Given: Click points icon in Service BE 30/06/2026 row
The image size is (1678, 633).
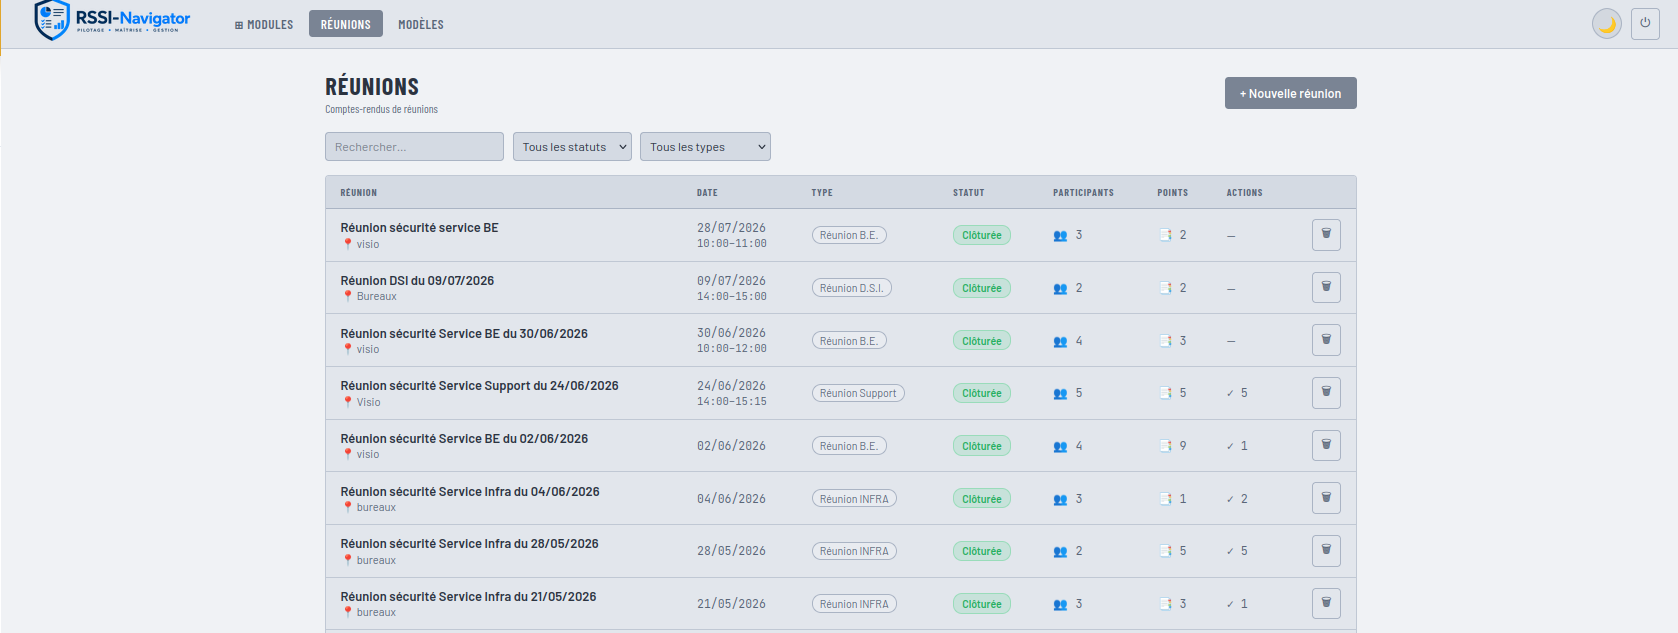Looking at the screenshot, I should [1165, 341].
